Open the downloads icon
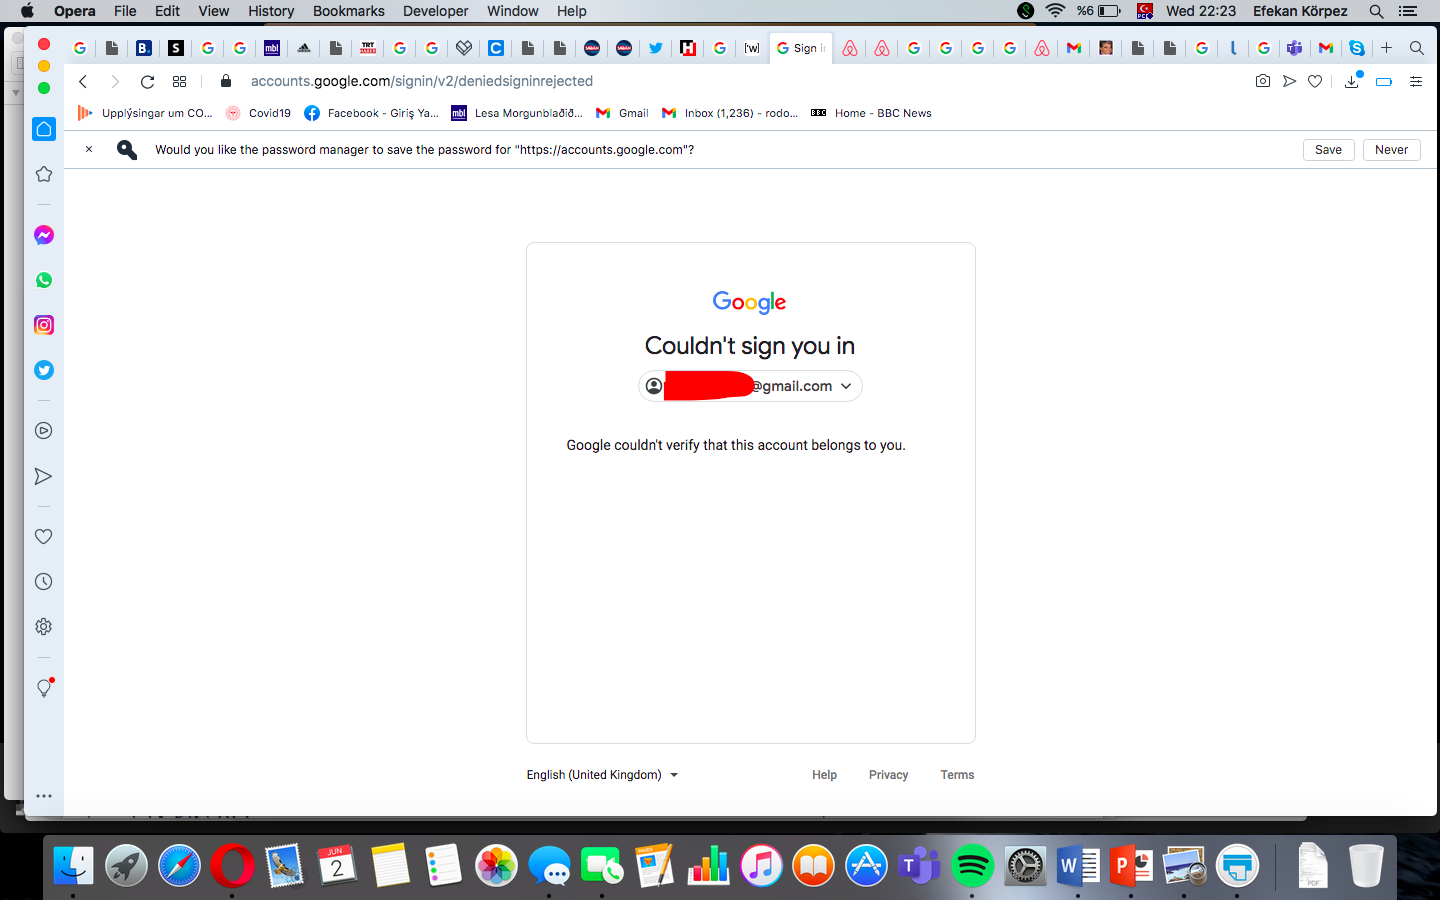This screenshot has width=1440, height=900. coord(1352,81)
